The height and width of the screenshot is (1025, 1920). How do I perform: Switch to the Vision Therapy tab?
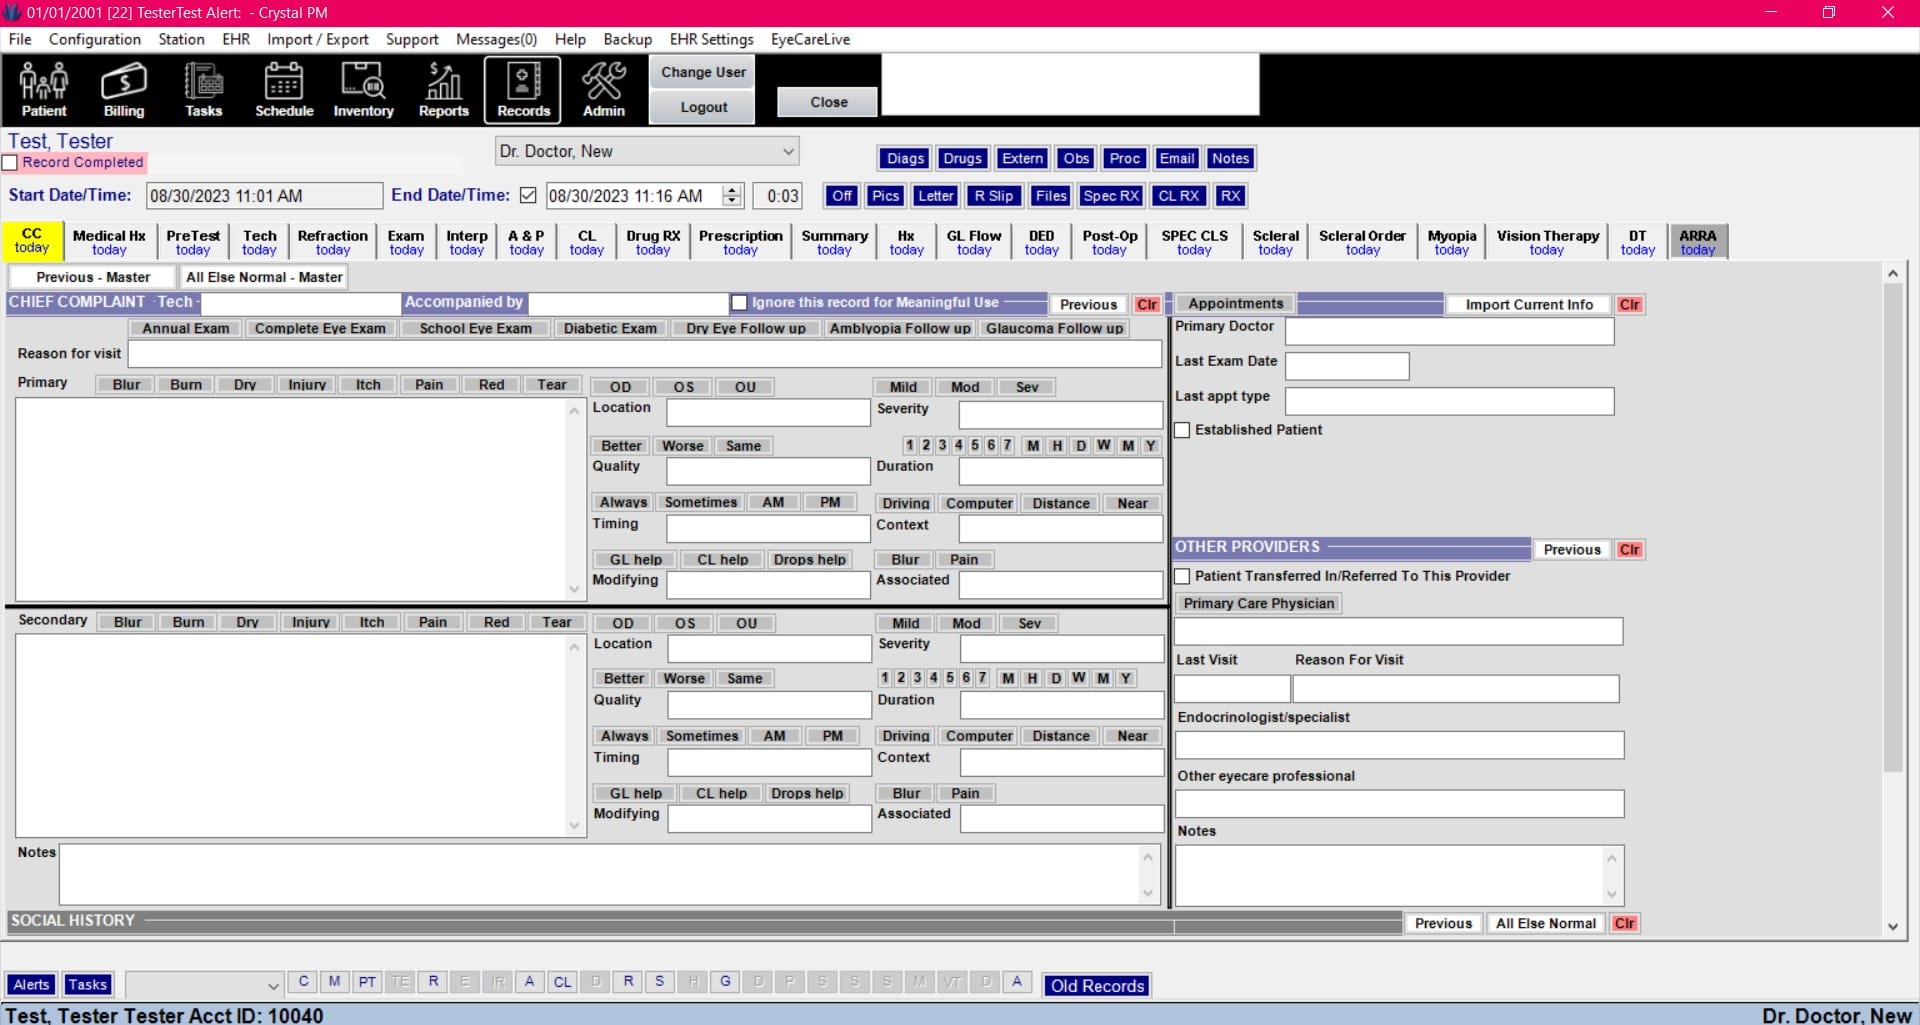pyautogui.click(x=1547, y=242)
